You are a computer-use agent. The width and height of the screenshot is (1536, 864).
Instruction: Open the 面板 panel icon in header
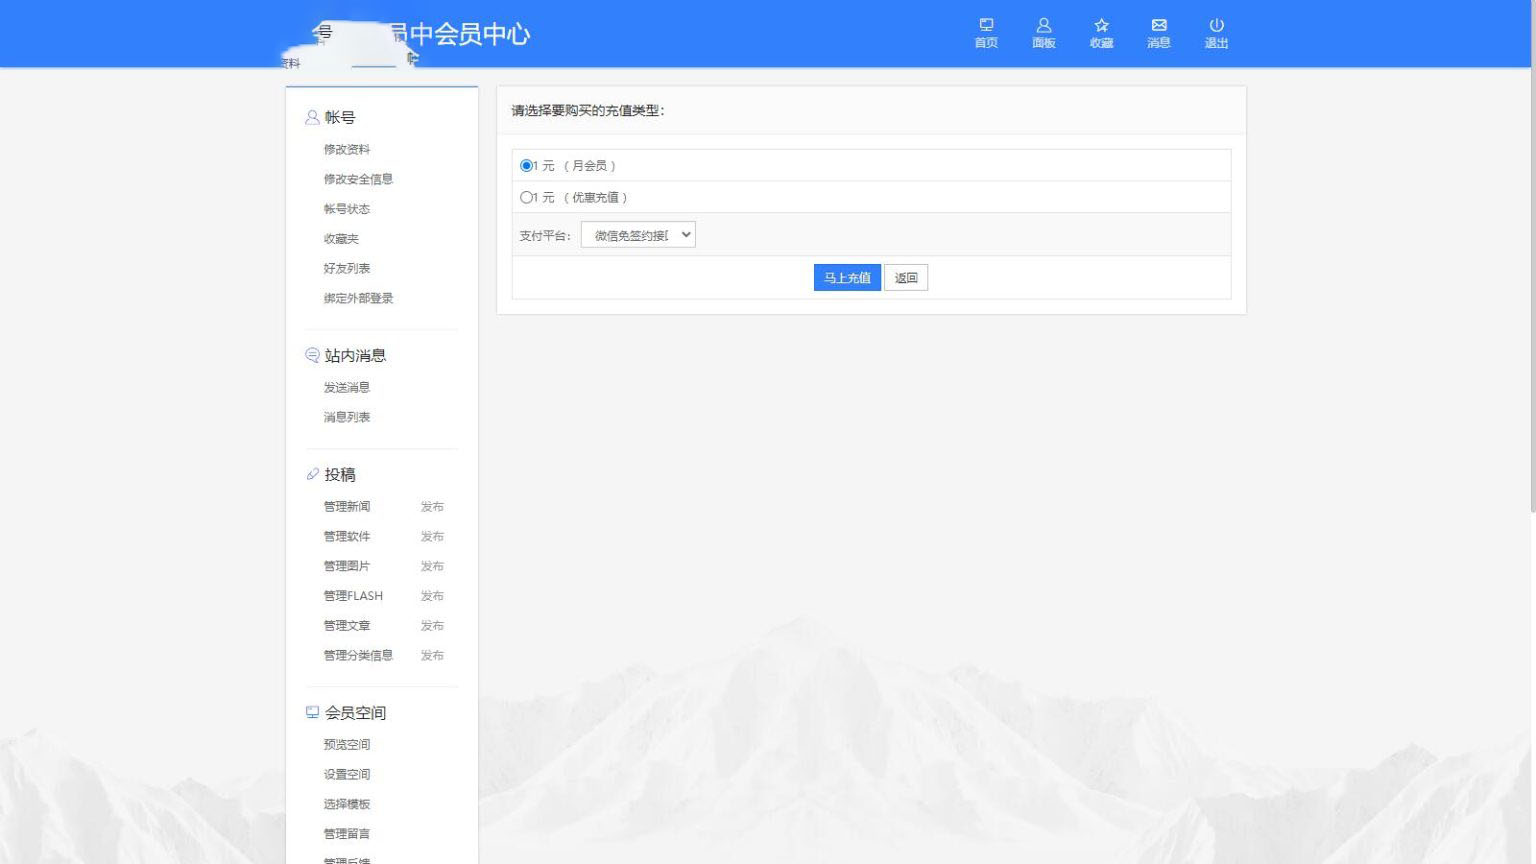click(1043, 26)
